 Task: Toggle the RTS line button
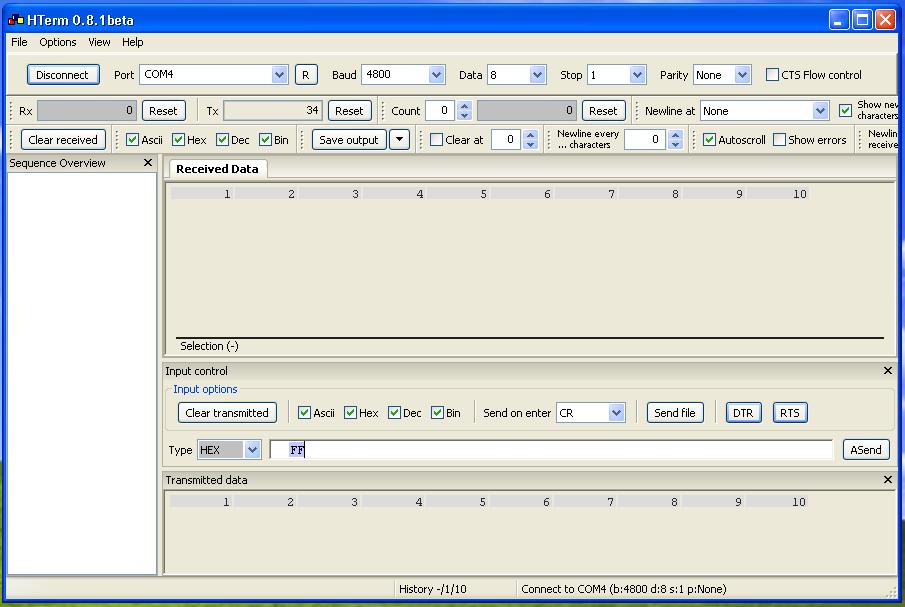(x=790, y=413)
